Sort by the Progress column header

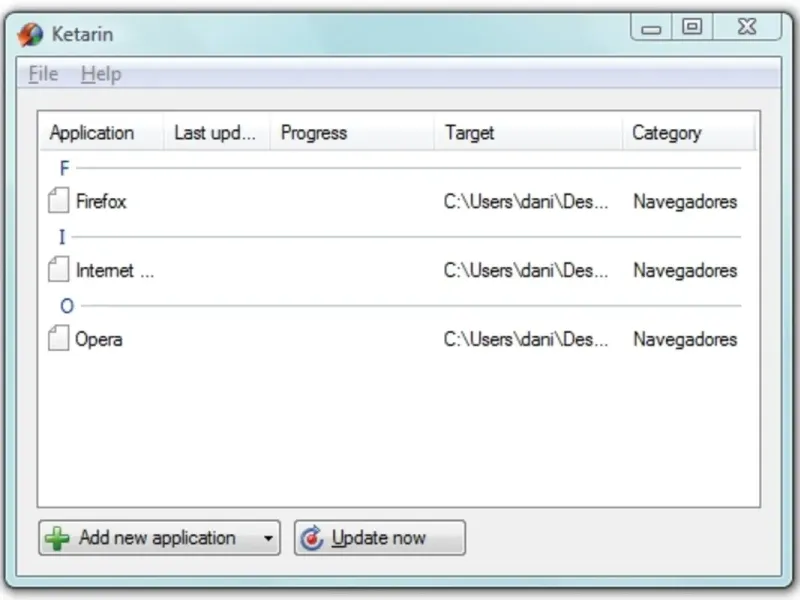point(352,133)
